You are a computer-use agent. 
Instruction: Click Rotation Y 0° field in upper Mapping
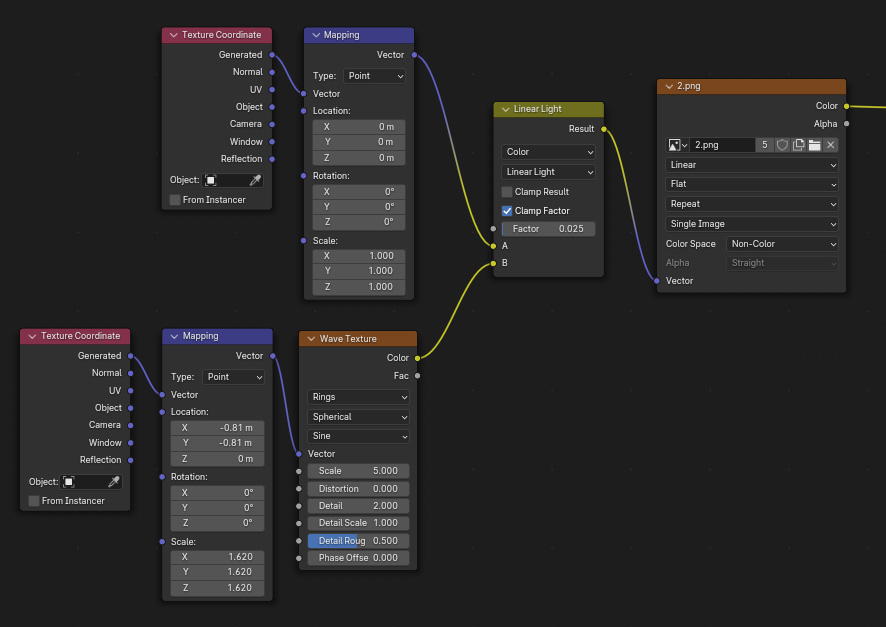(x=359, y=207)
